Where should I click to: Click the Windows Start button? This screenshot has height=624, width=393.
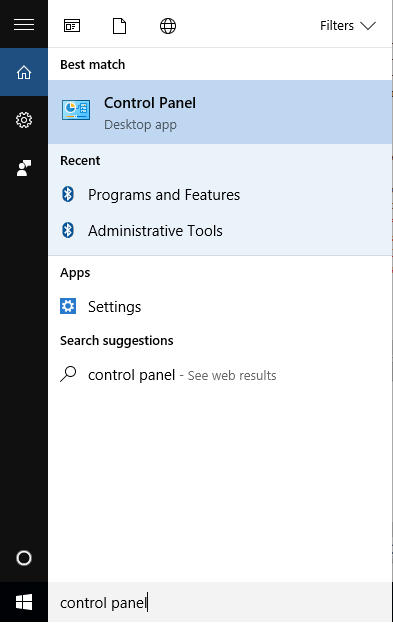(24, 603)
